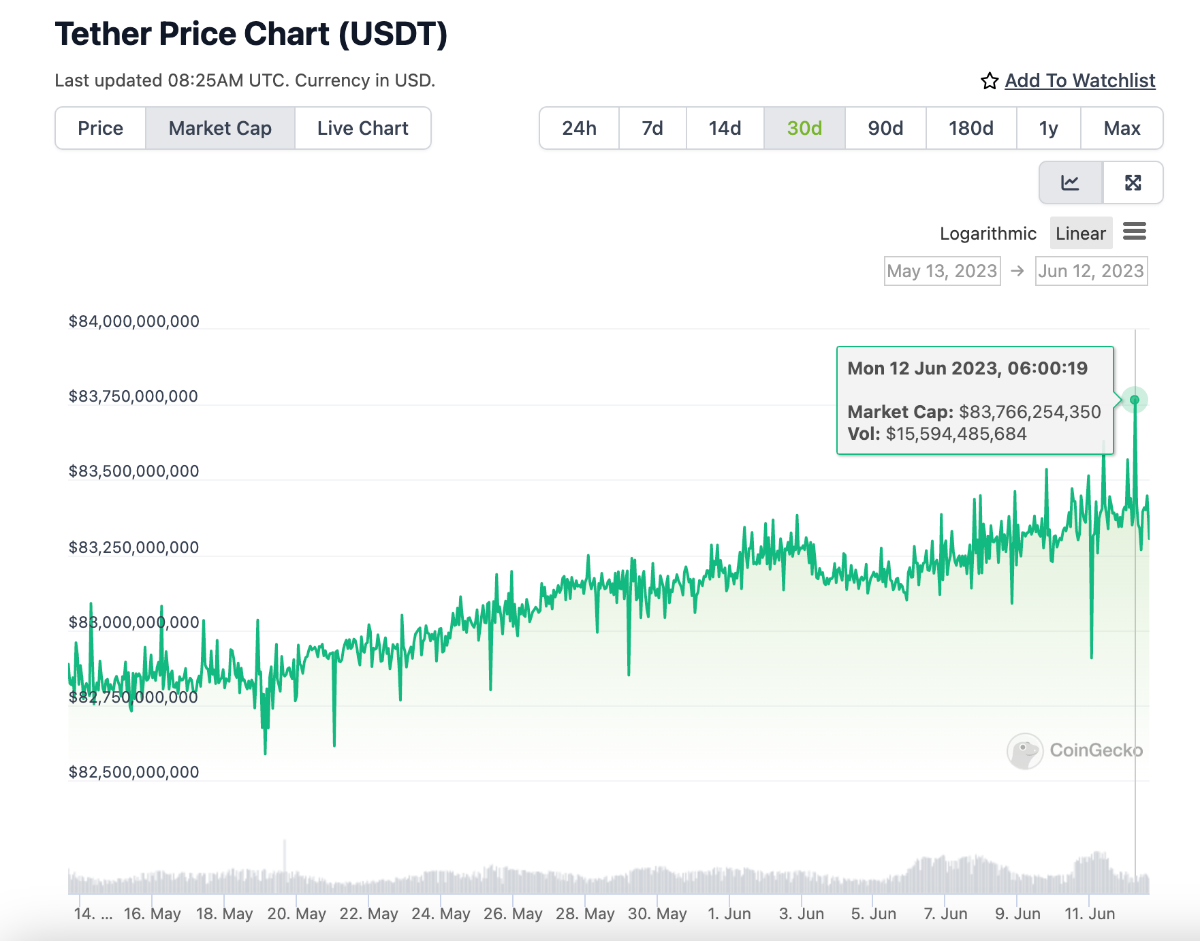This screenshot has width=1200, height=941.
Task: Click the 9. Jun date label
Action: coord(1017,914)
